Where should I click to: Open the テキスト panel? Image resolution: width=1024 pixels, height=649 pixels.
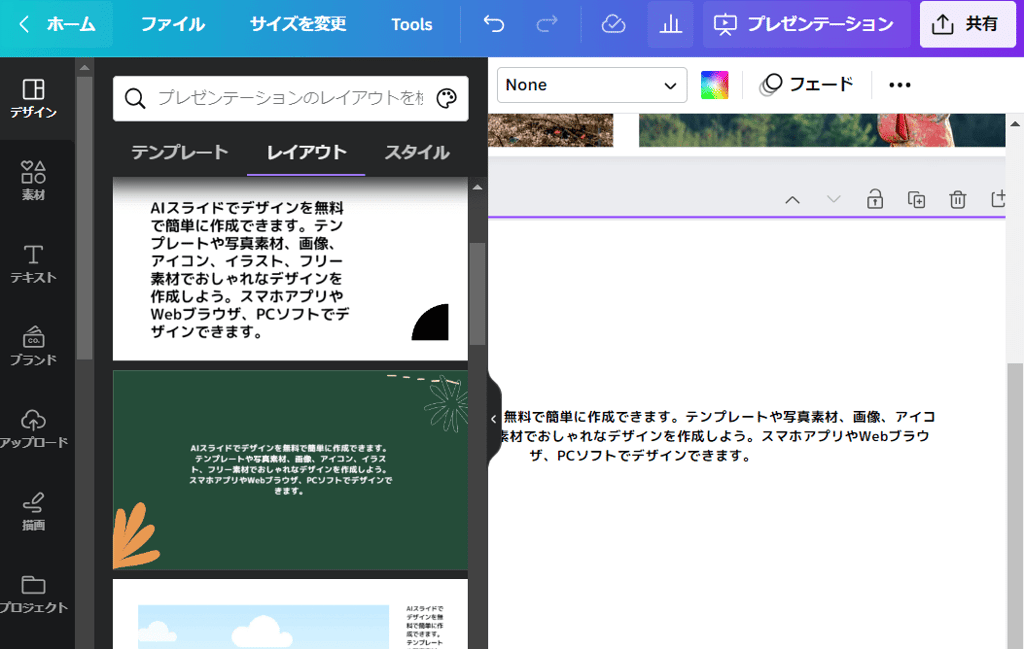33,264
